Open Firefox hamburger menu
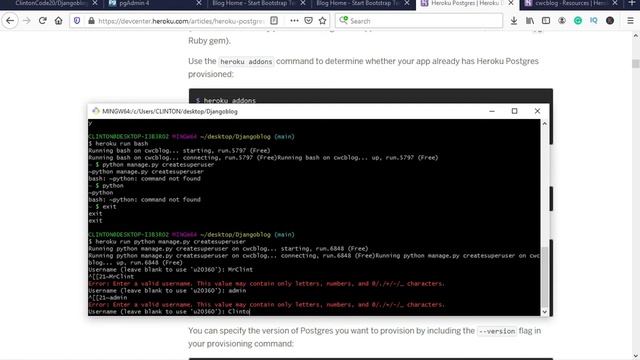Viewport: 640px width, 360px height. (631, 20)
